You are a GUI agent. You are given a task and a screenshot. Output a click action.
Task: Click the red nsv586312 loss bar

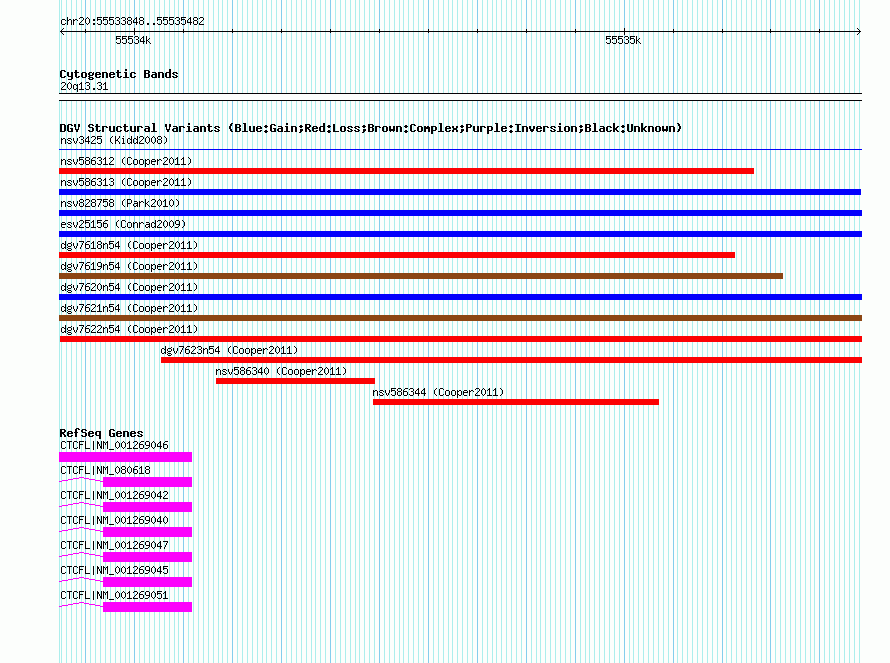click(406, 171)
